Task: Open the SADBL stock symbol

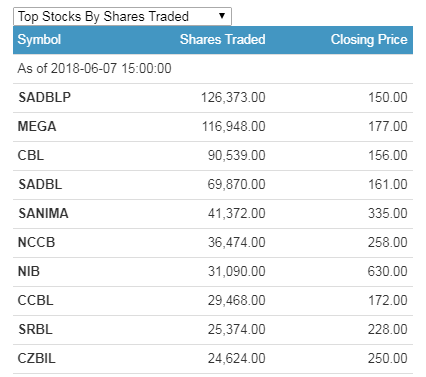Action: coord(40,184)
